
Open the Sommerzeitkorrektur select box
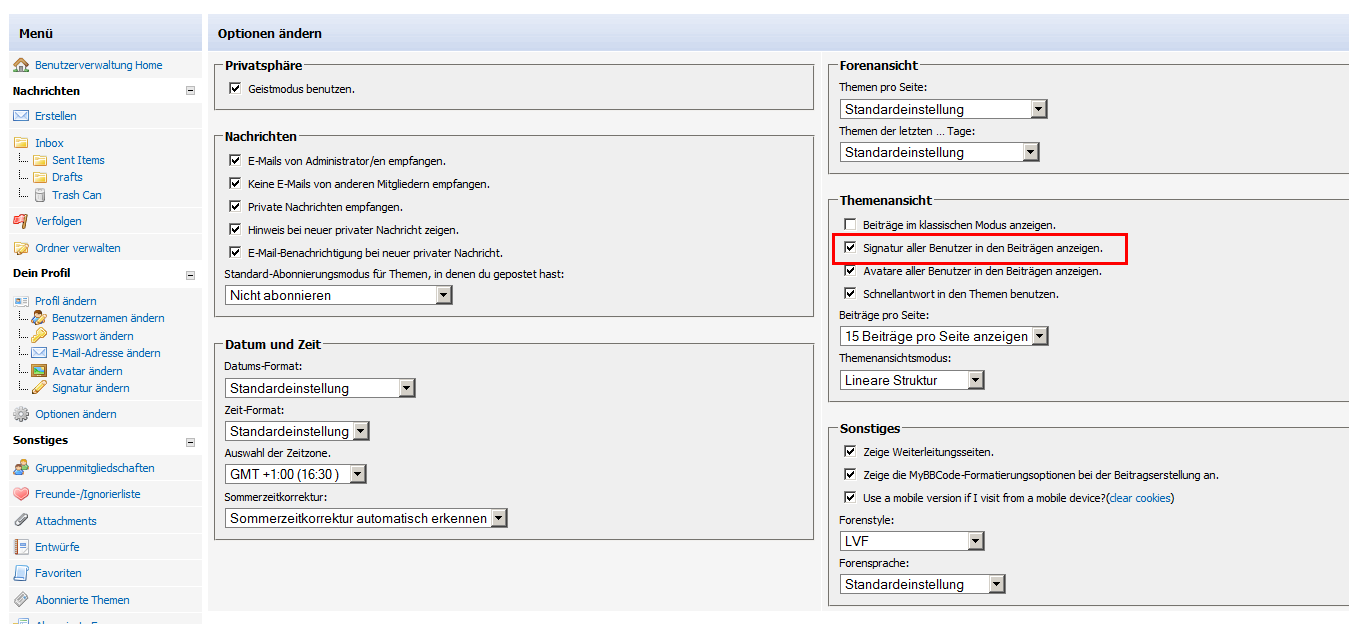pos(366,518)
